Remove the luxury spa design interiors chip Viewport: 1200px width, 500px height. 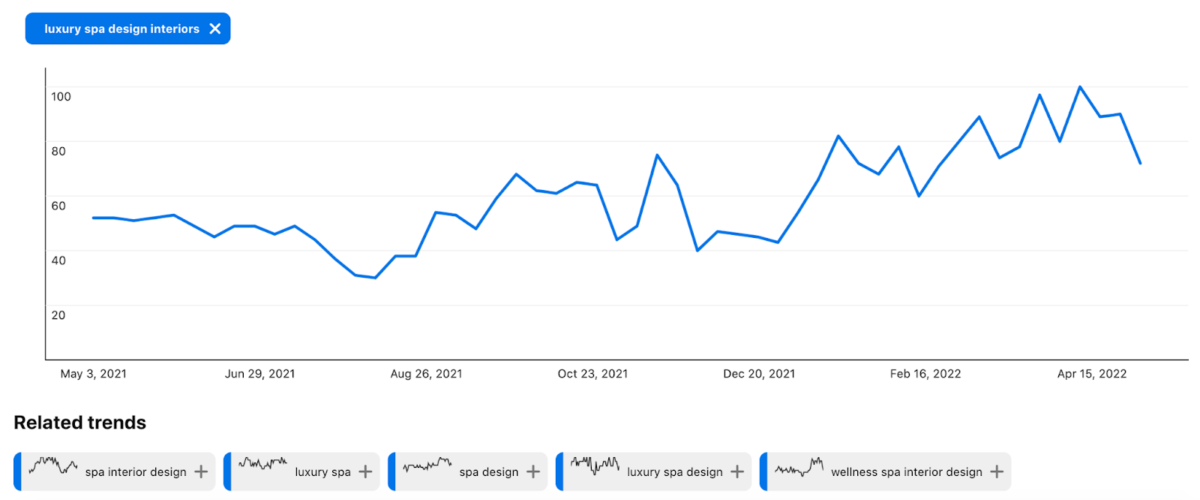pos(215,29)
